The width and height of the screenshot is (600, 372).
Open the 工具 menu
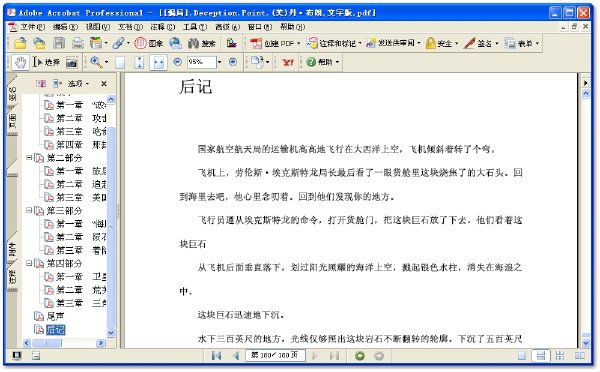pyautogui.click(x=195, y=27)
